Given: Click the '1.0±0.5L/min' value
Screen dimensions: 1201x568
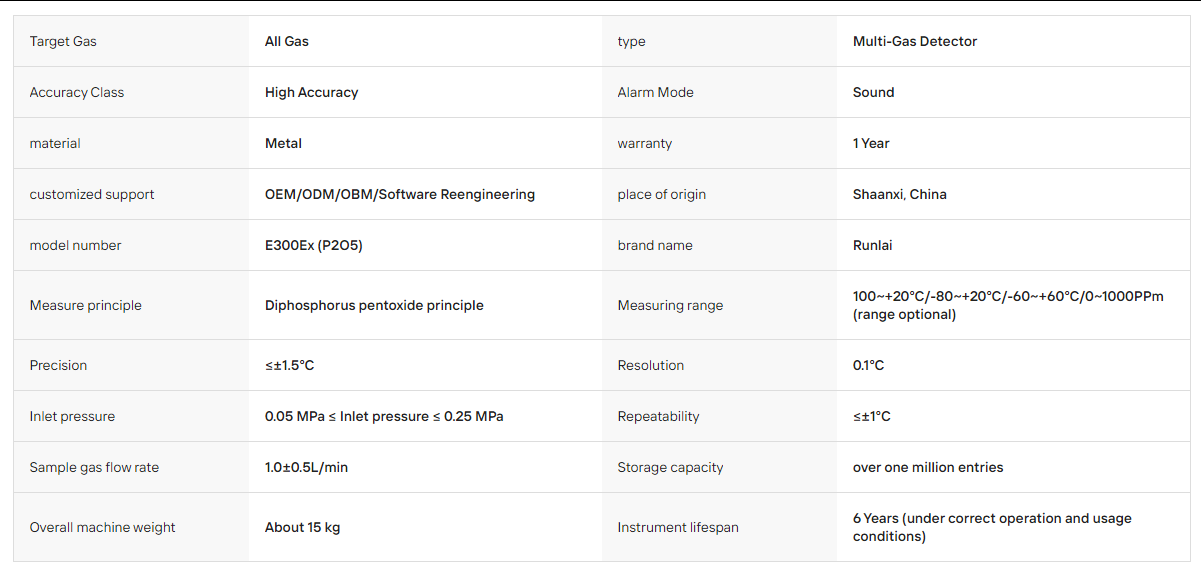Looking at the screenshot, I should [x=306, y=467].
